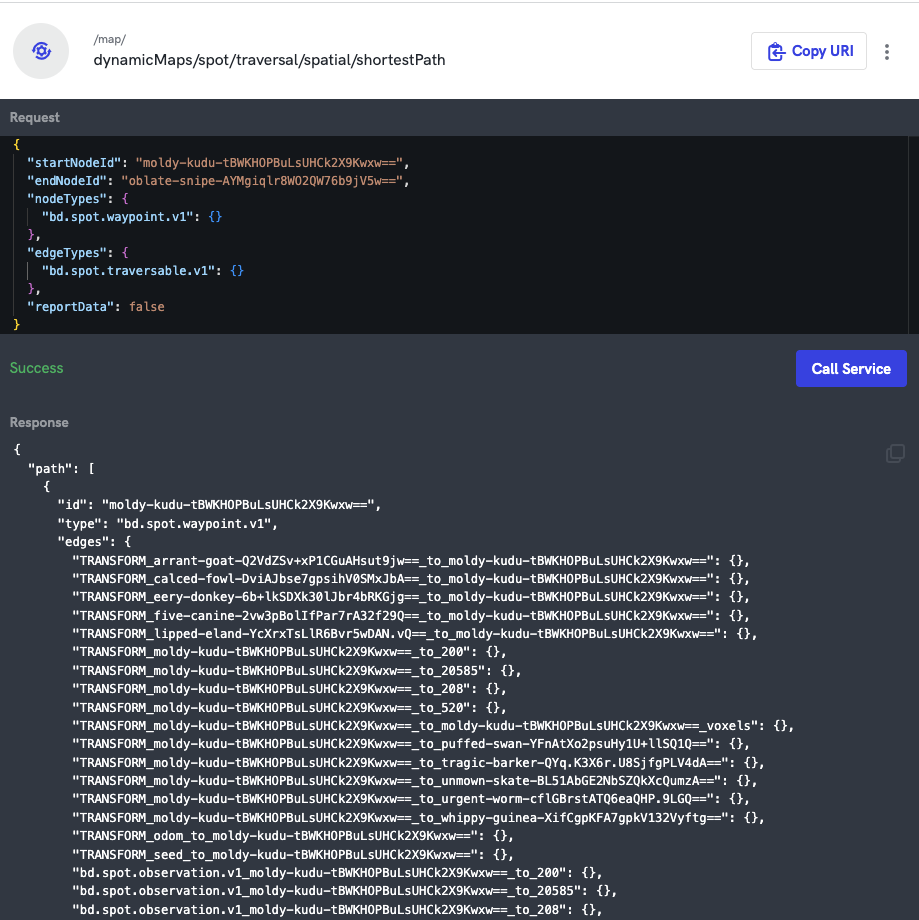The image size is (919, 920).
Task: Click the Request section header
Action: (35, 117)
